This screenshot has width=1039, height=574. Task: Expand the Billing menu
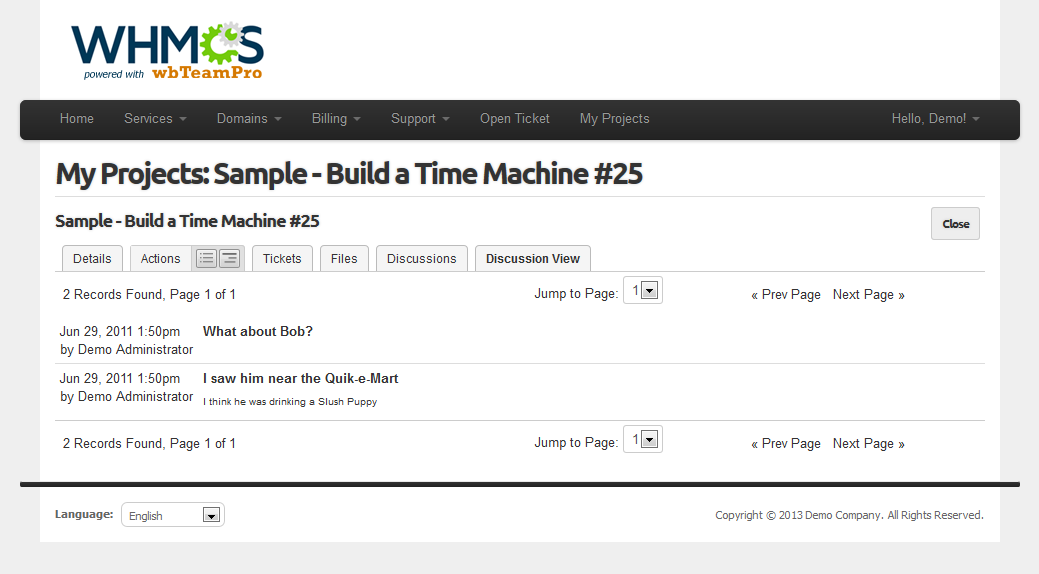(336, 119)
